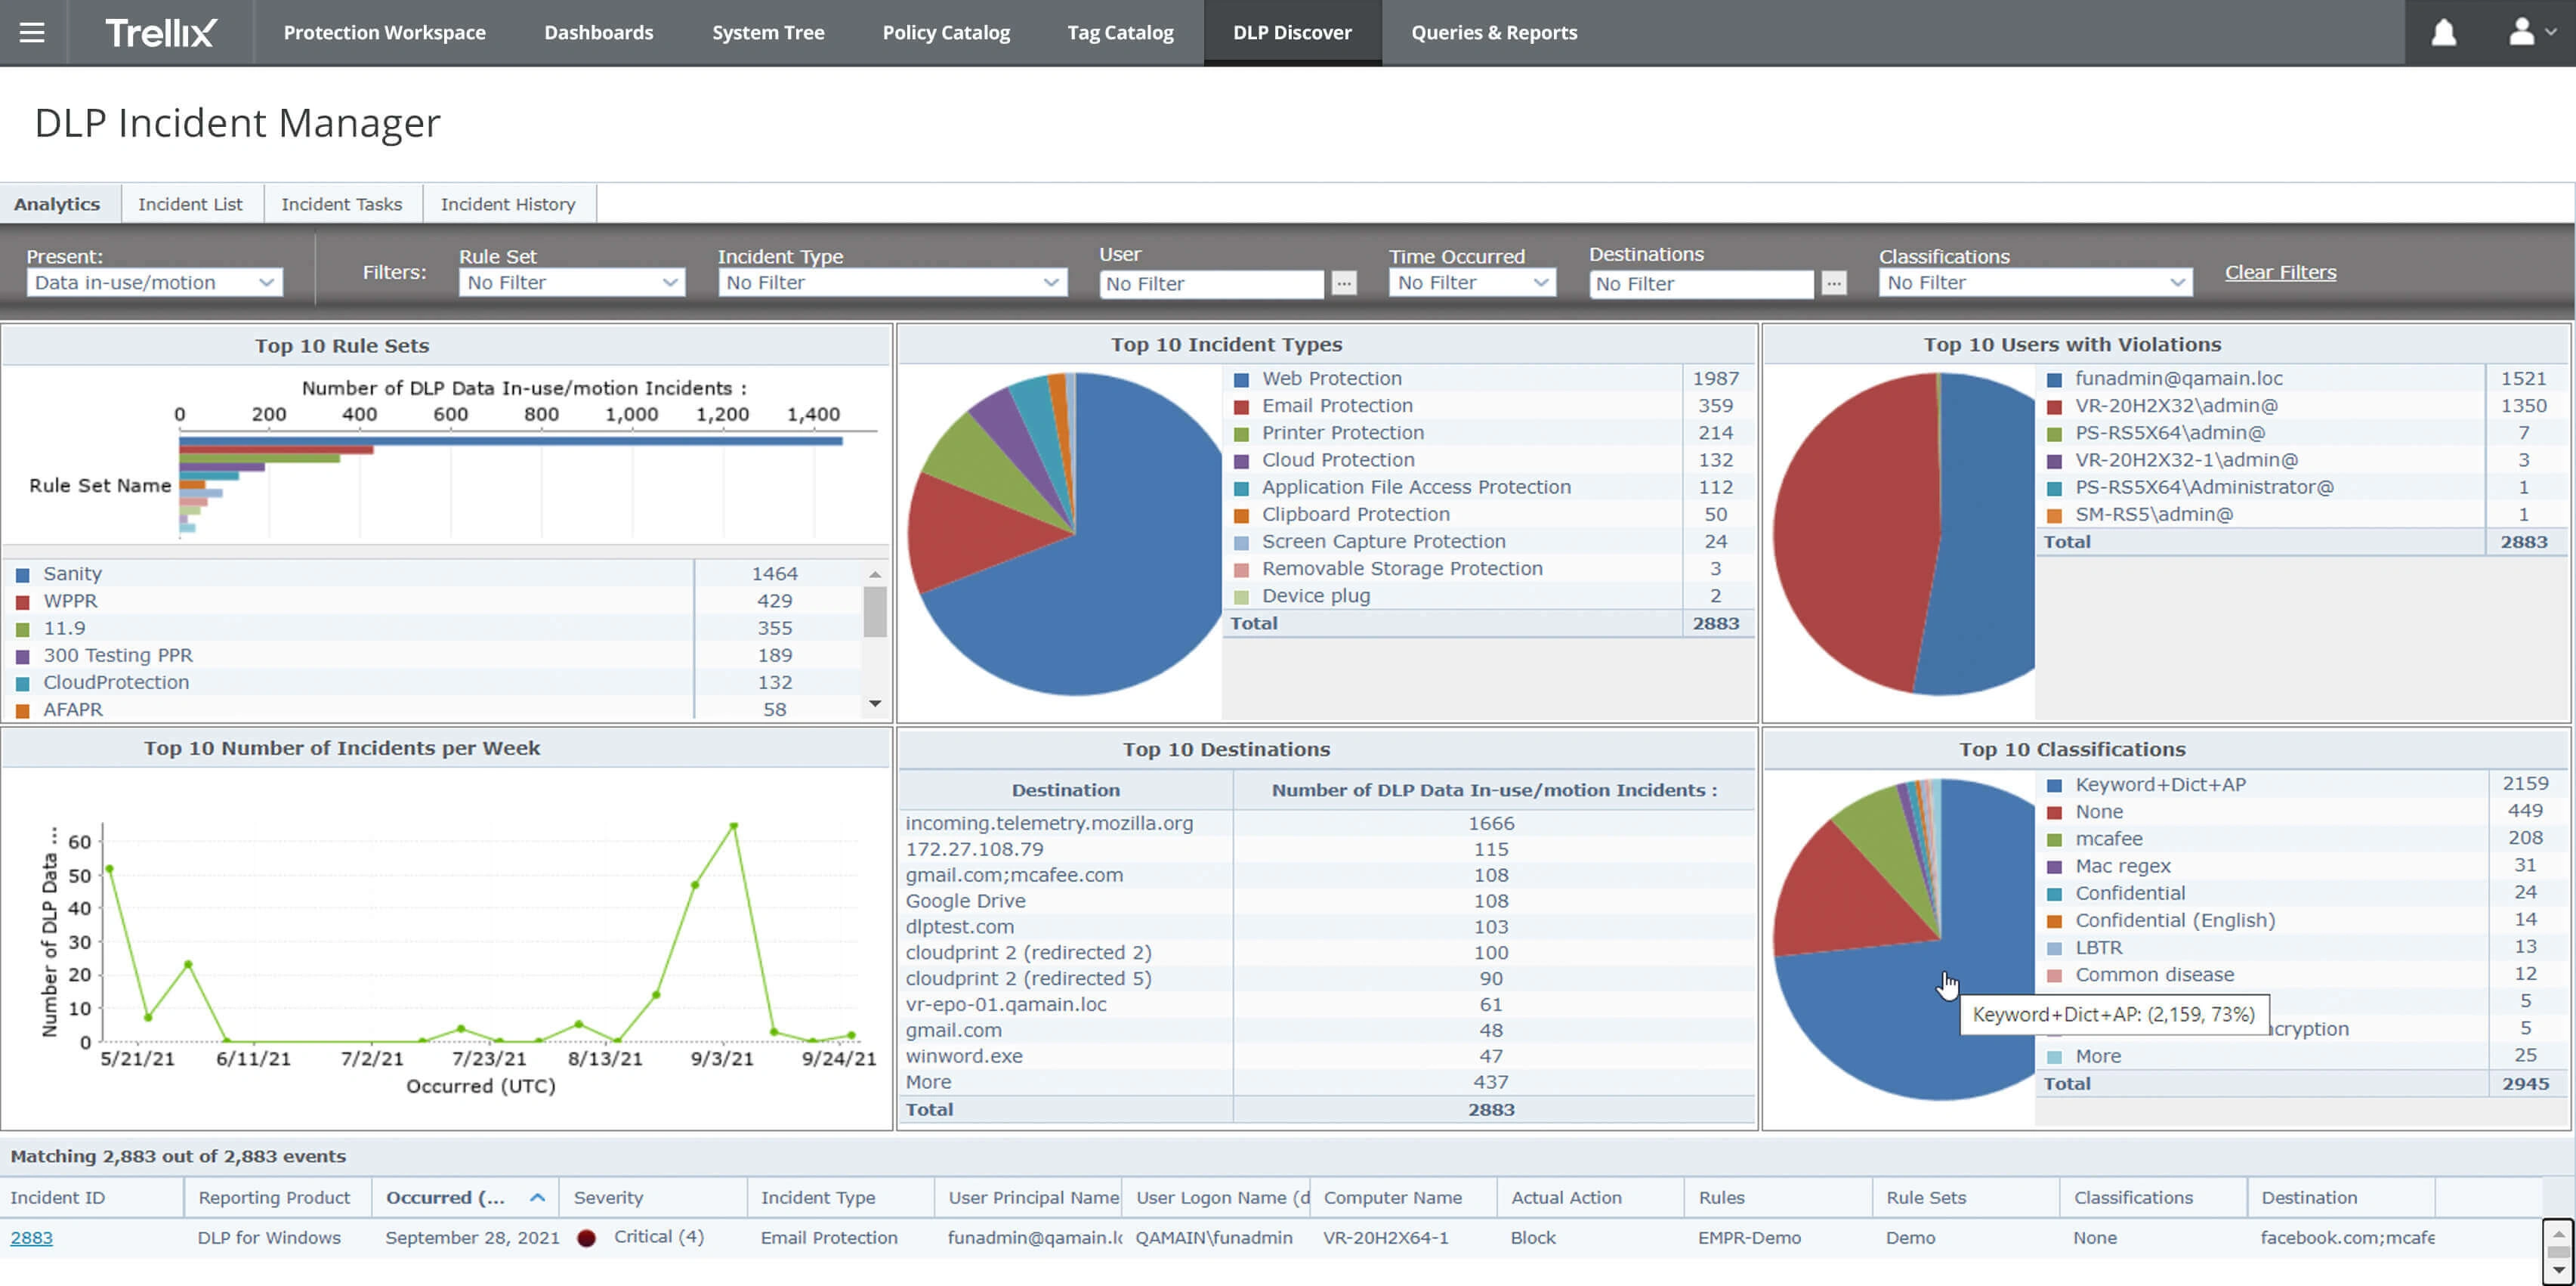Click the User filter input field
This screenshot has height=1286, width=2576.
(1212, 284)
